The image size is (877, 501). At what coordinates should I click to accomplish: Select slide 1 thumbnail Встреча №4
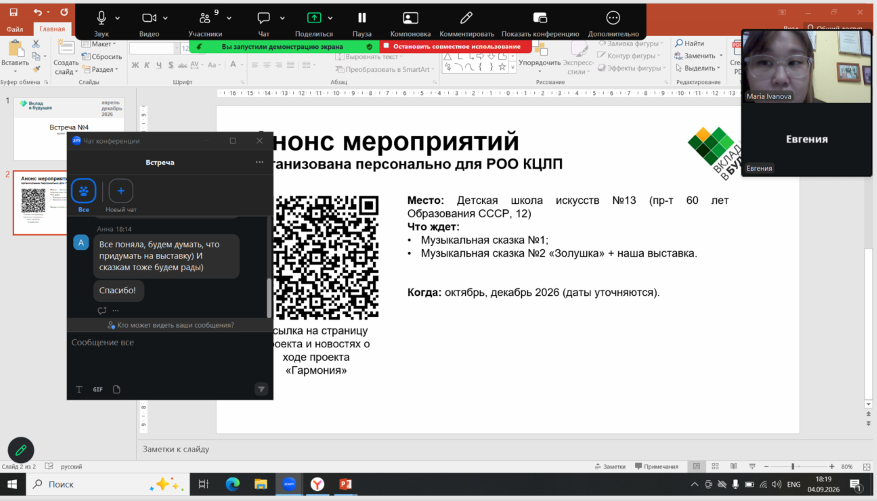(68, 129)
